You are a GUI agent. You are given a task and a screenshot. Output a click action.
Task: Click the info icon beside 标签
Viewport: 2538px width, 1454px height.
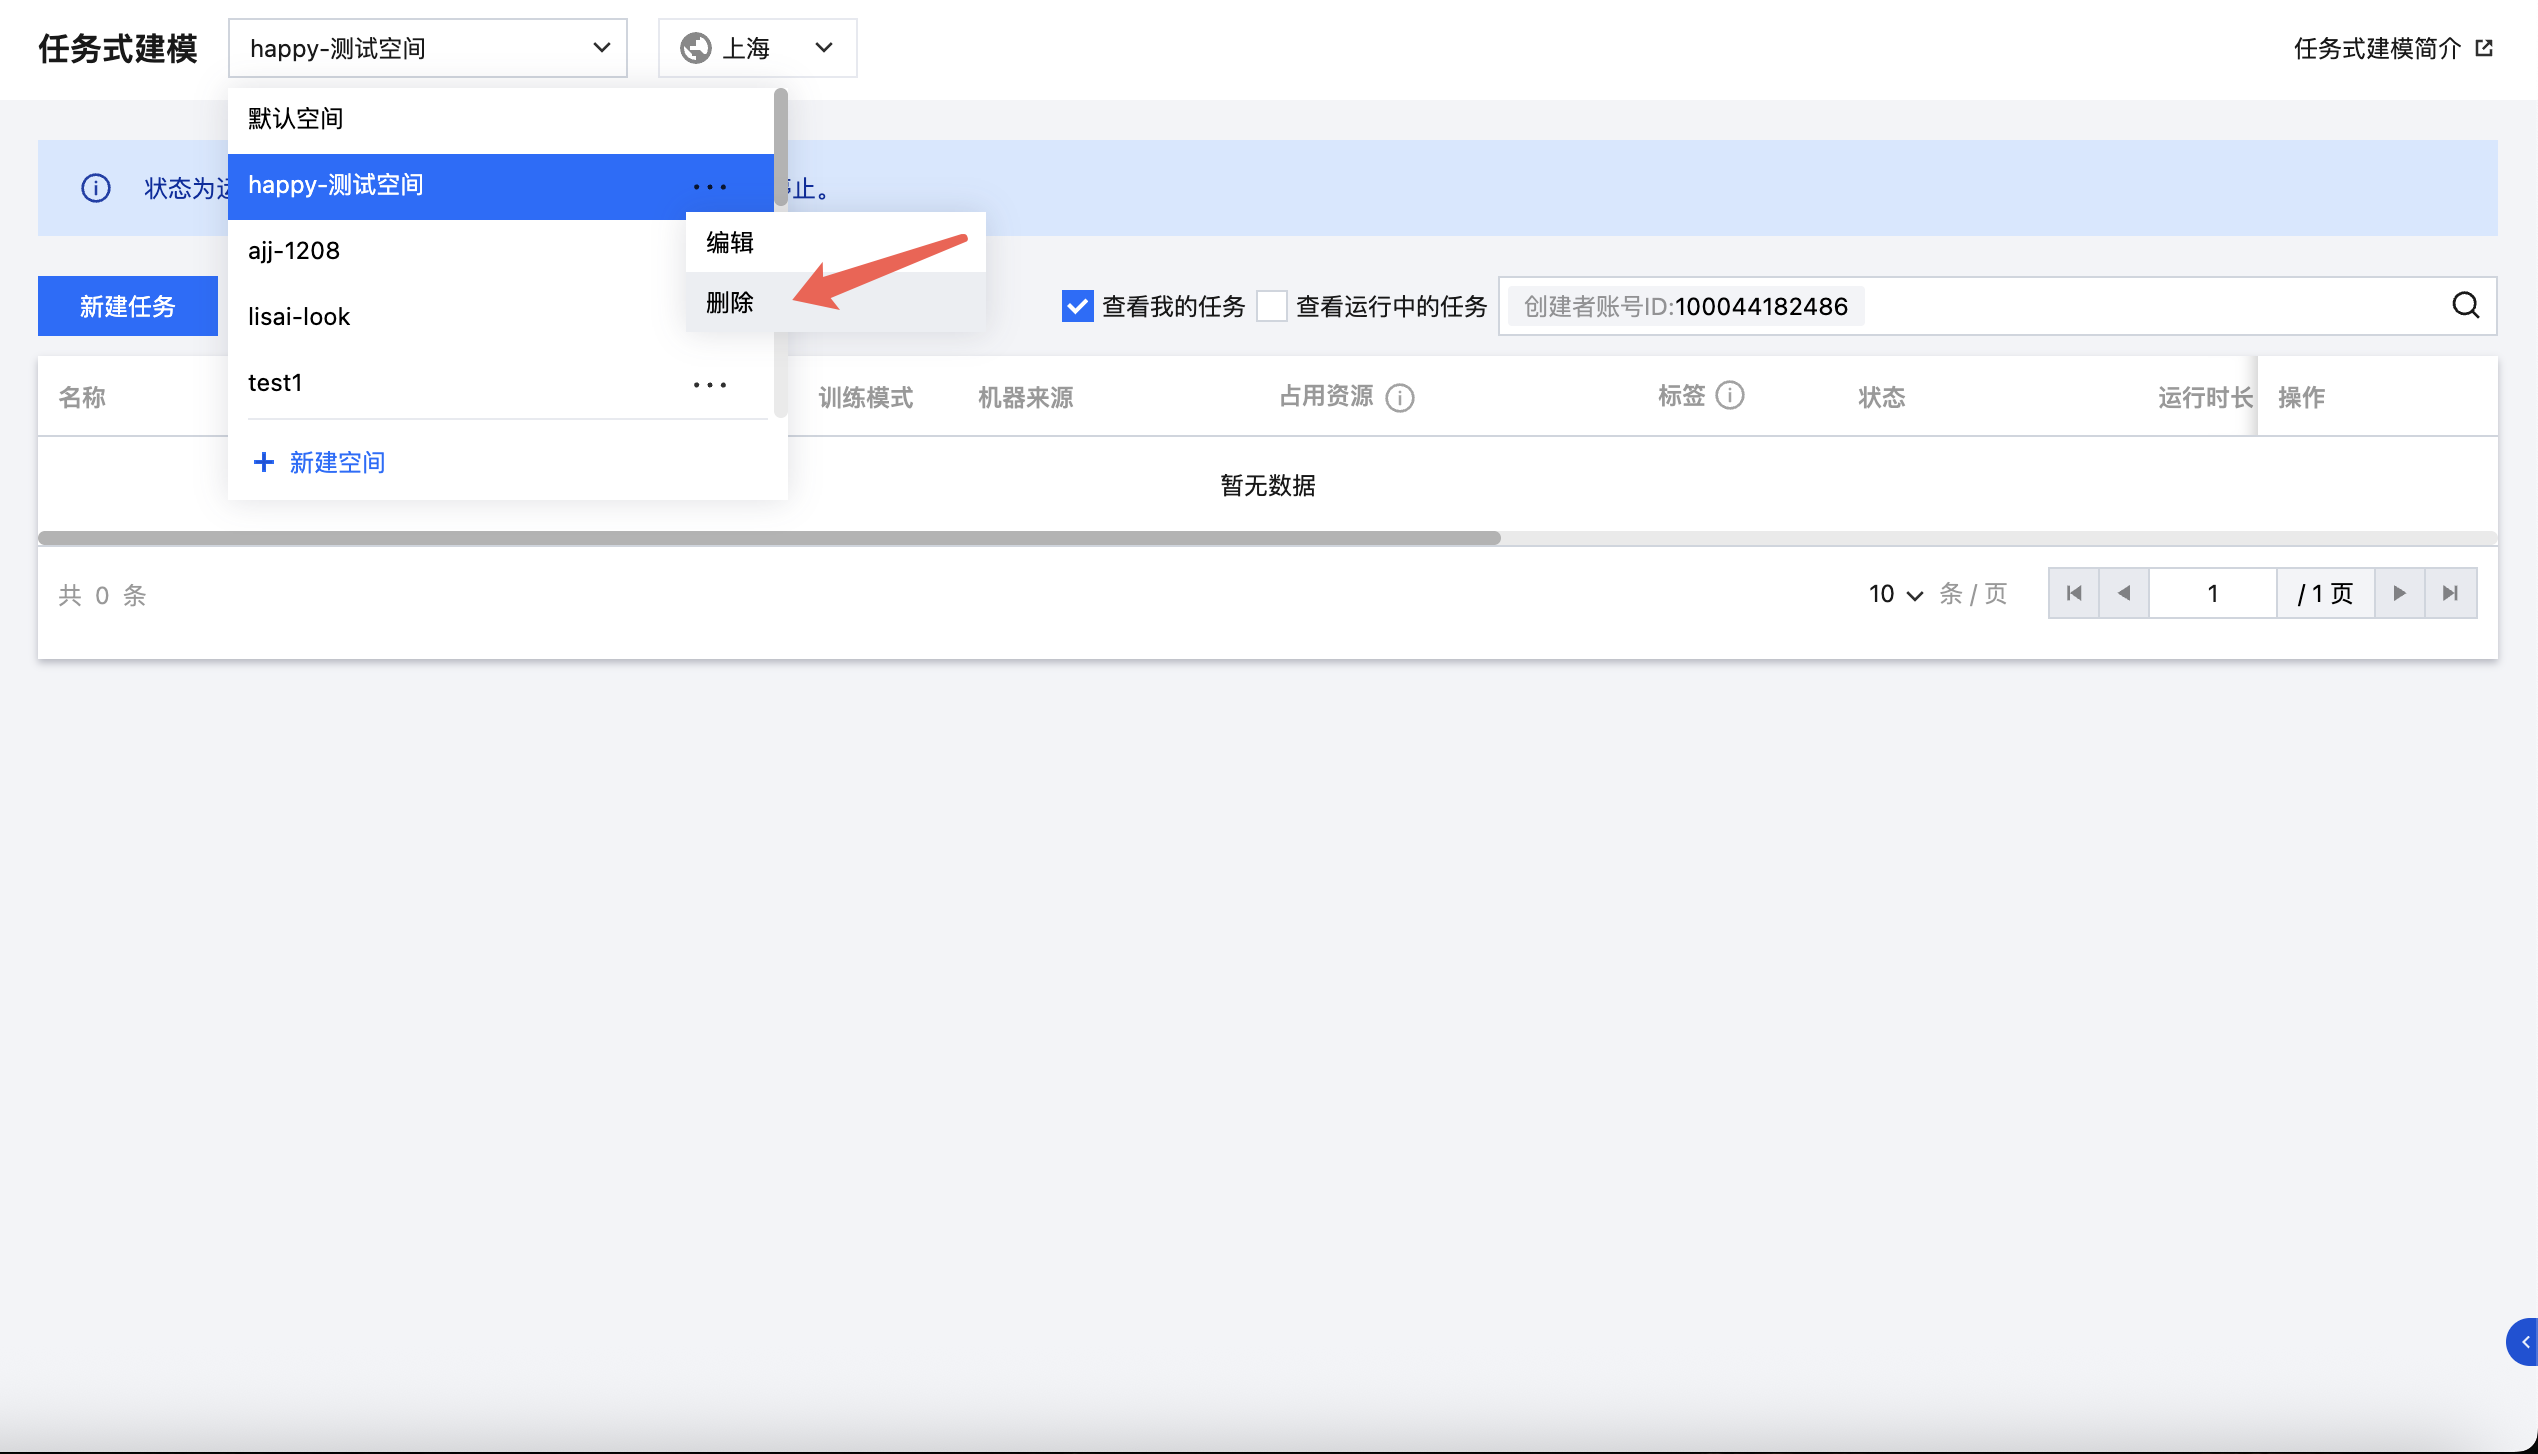[1729, 396]
